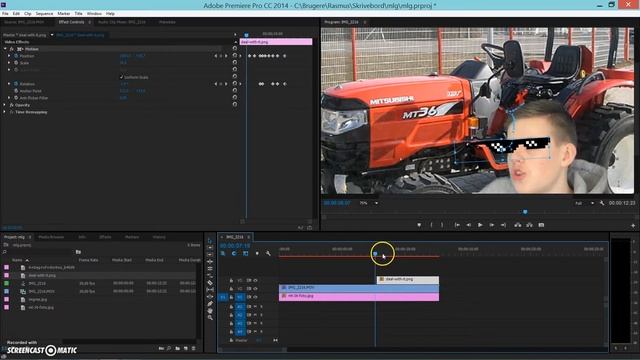Select the deal-with-it.png clip in the timeline
The height and width of the screenshot is (360, 640).
coord(408,280)
